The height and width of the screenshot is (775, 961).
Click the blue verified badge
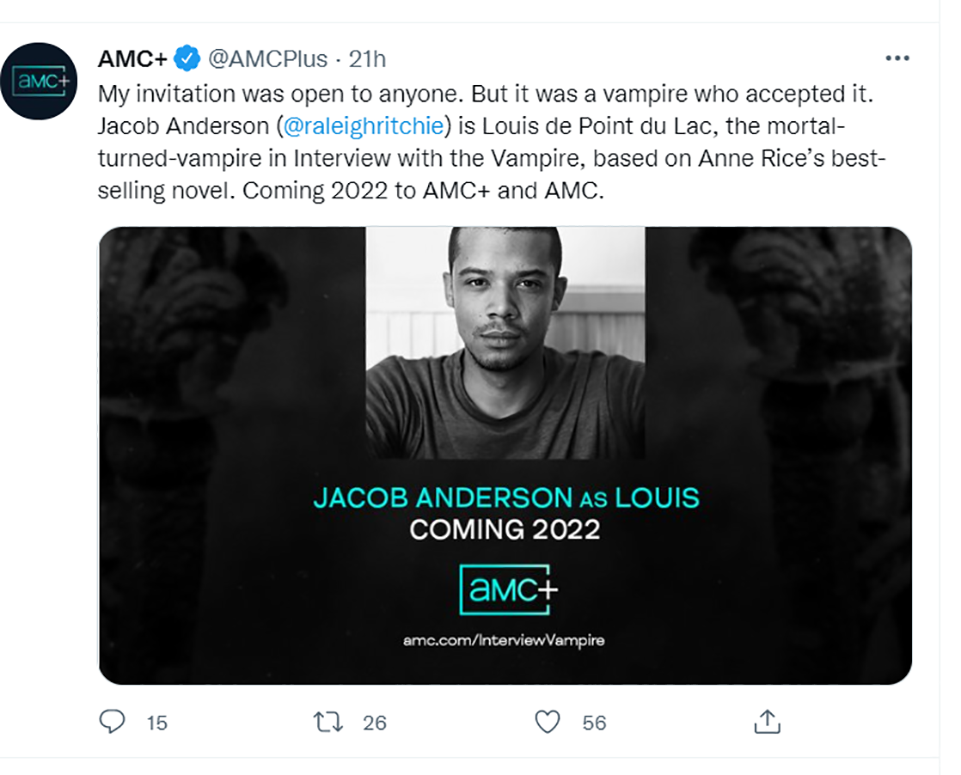point(187,58)
